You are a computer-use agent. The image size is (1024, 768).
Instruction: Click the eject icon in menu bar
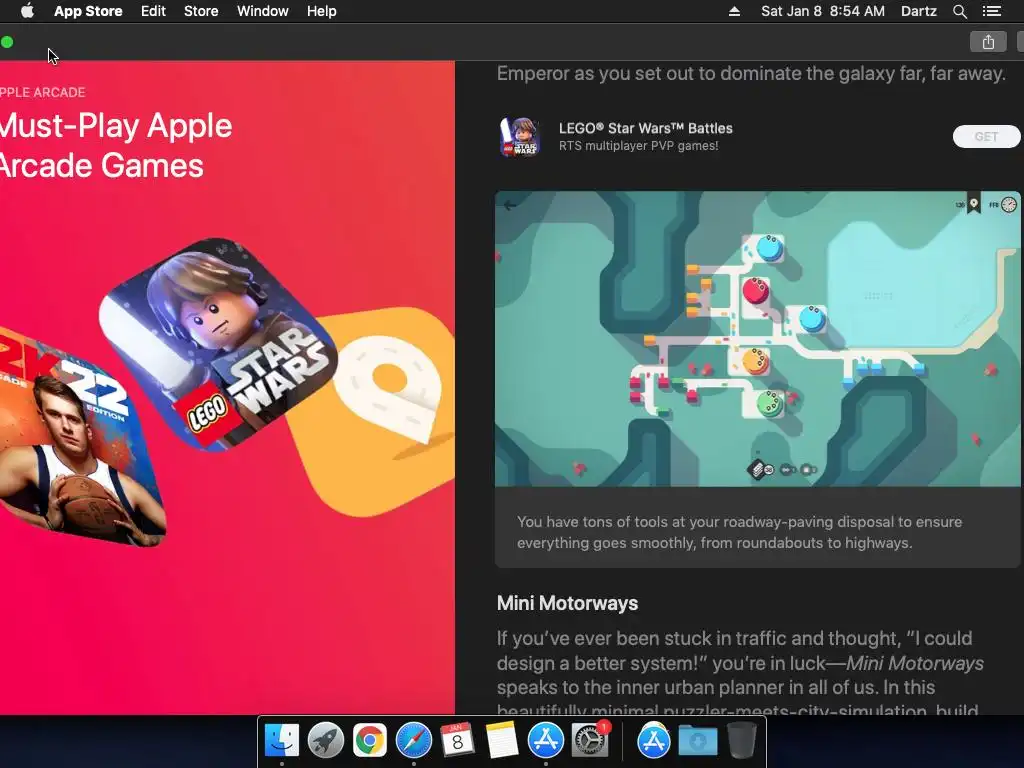(x=734, y=11)
